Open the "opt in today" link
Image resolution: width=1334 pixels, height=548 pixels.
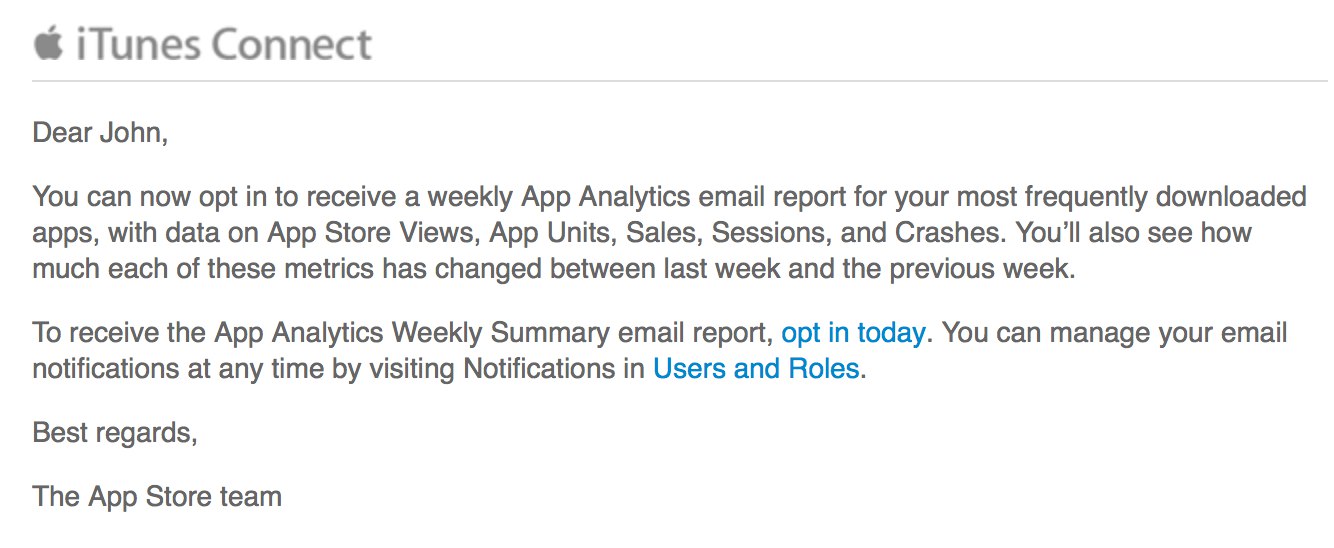[x=854, y=332]
